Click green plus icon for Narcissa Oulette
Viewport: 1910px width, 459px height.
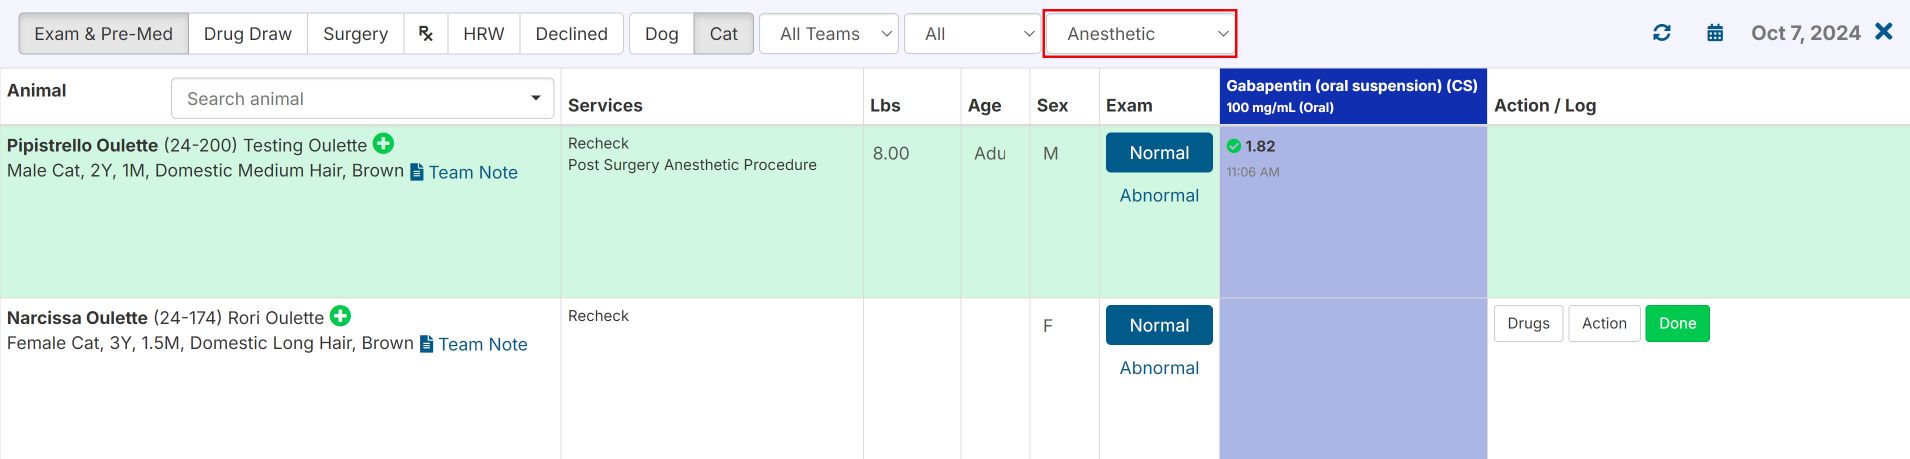(340, 316)
